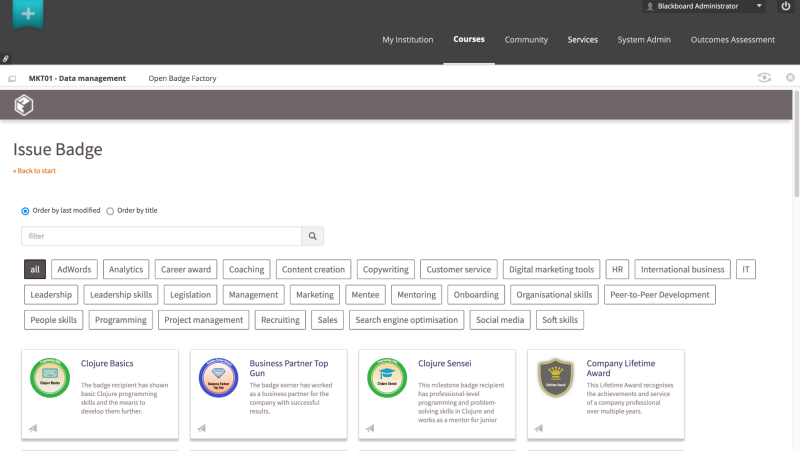Filter by the Search engine optimisation tag

(x=407, y=320)
